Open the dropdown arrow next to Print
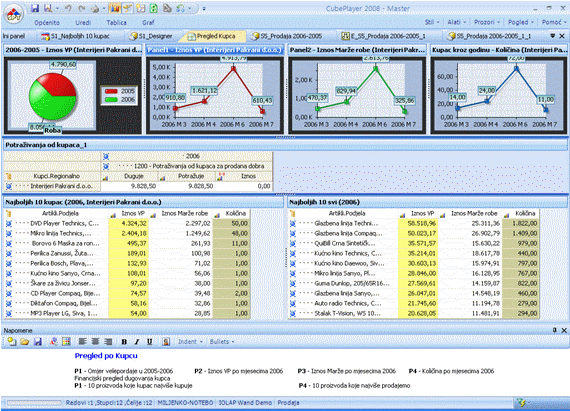The image size is (570, 411). coord(104,8)
